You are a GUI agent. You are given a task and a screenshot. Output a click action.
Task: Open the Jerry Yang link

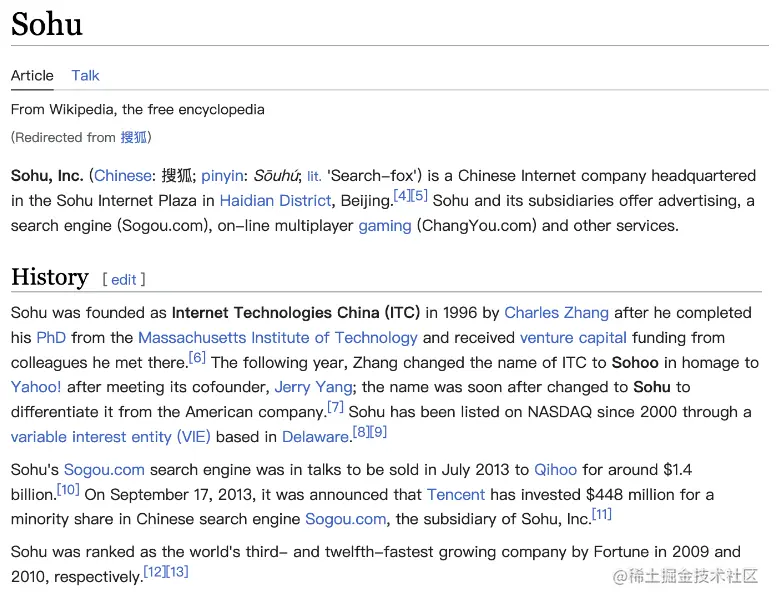(313, 387)
